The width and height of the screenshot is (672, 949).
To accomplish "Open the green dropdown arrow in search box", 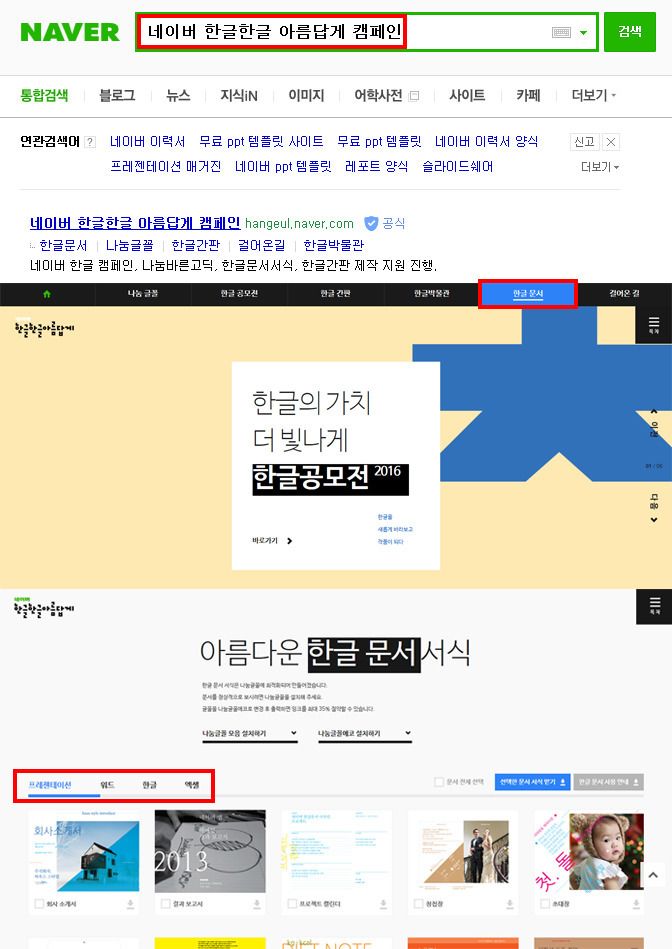I will click(584, 33).
